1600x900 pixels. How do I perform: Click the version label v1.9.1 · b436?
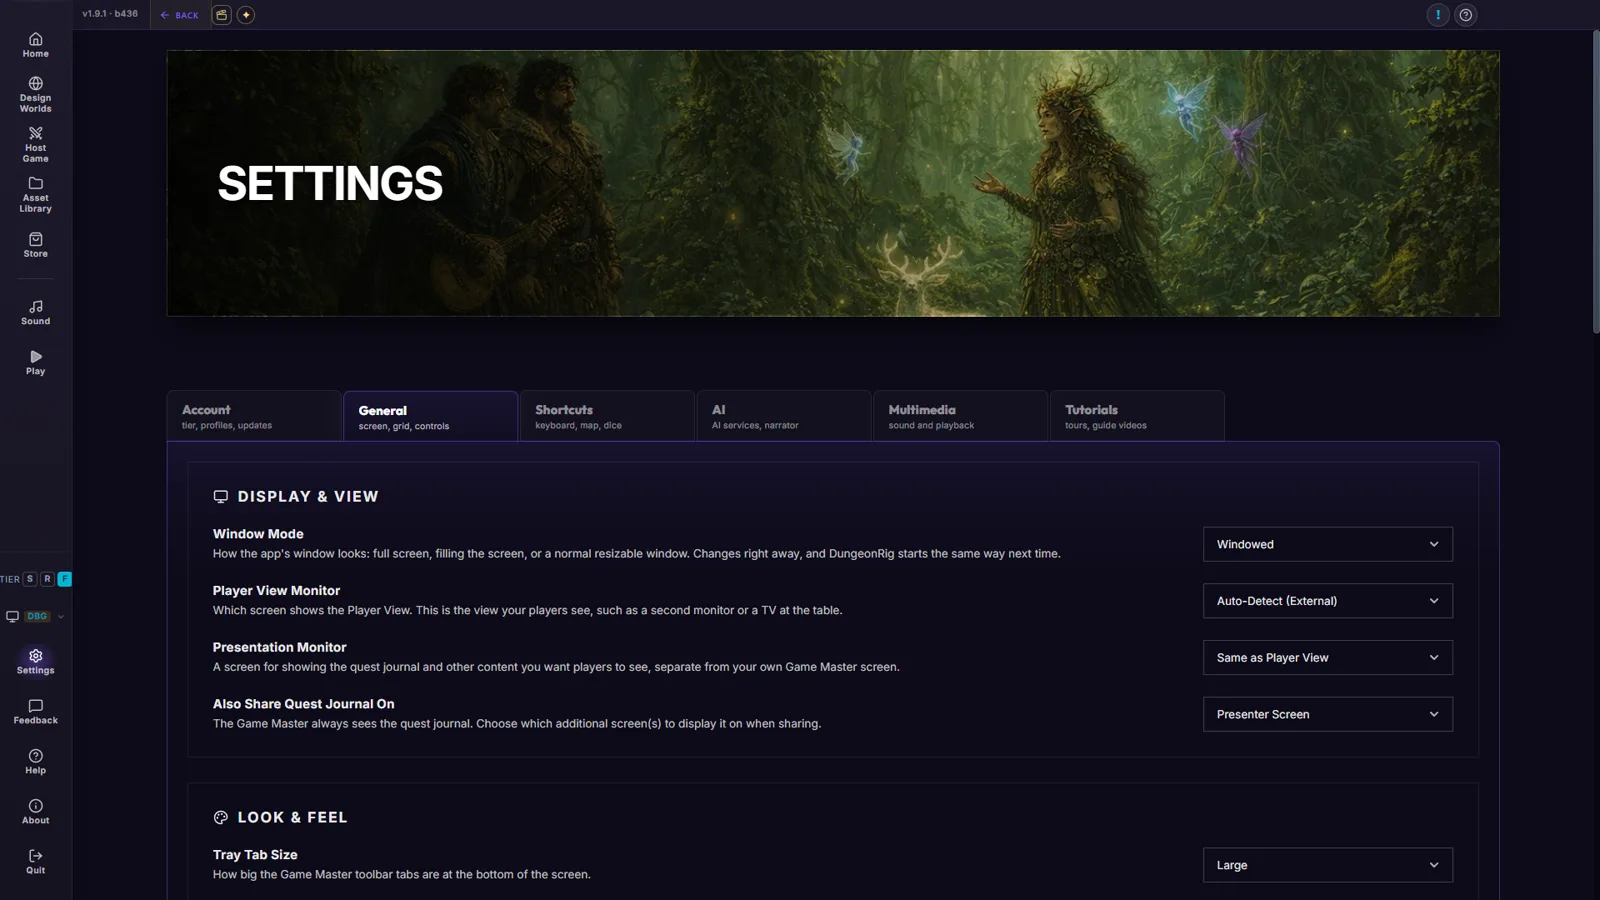click(110, 14)
